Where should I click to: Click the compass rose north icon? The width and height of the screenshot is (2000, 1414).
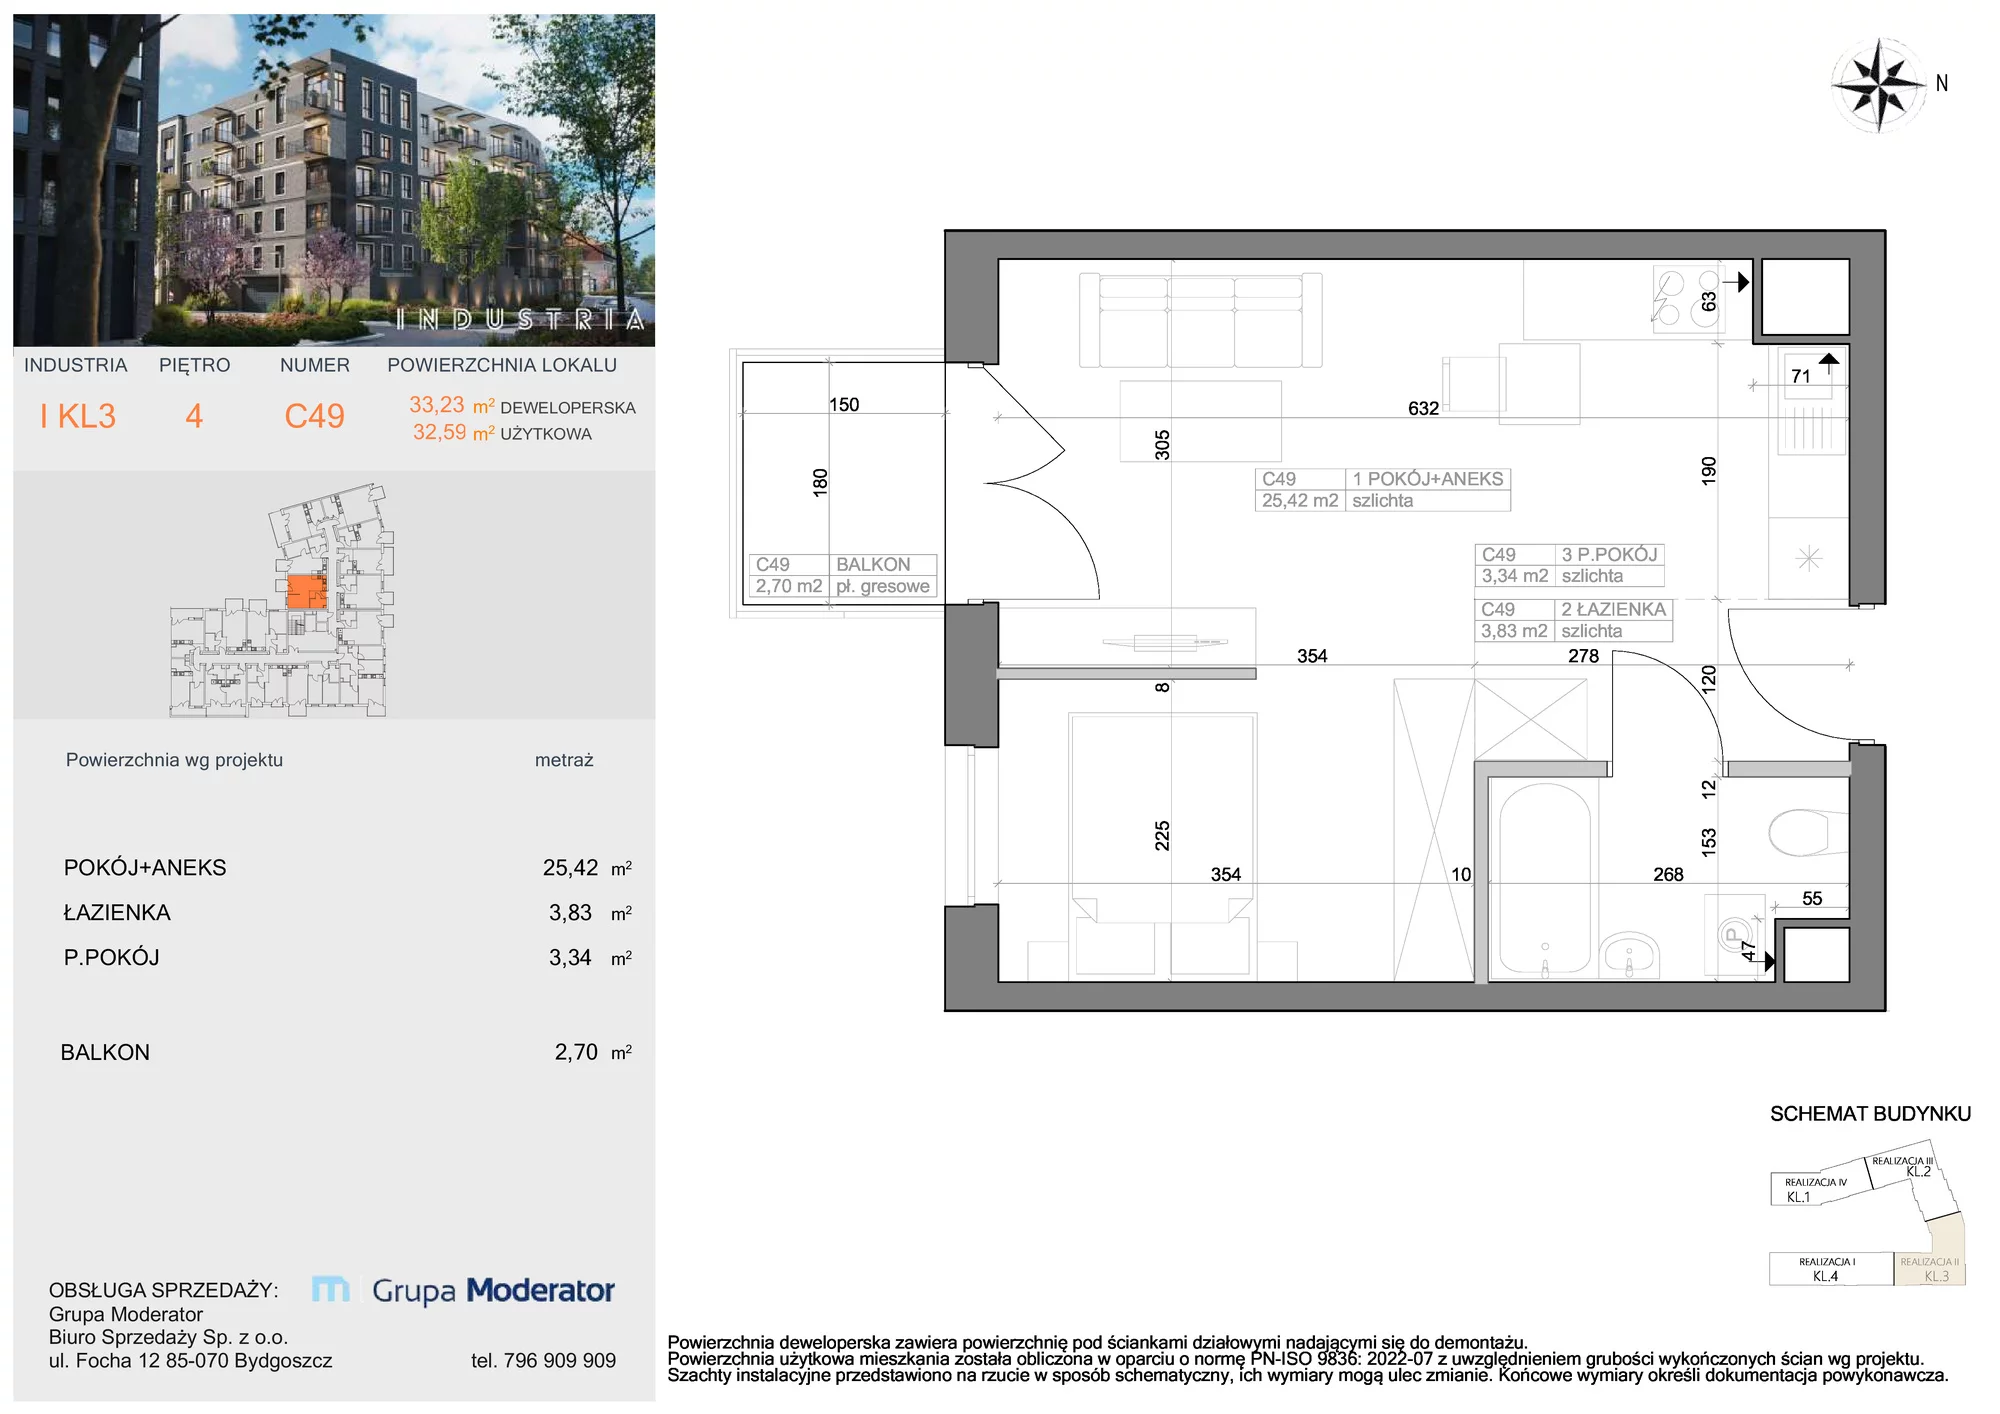(1879, 85)
